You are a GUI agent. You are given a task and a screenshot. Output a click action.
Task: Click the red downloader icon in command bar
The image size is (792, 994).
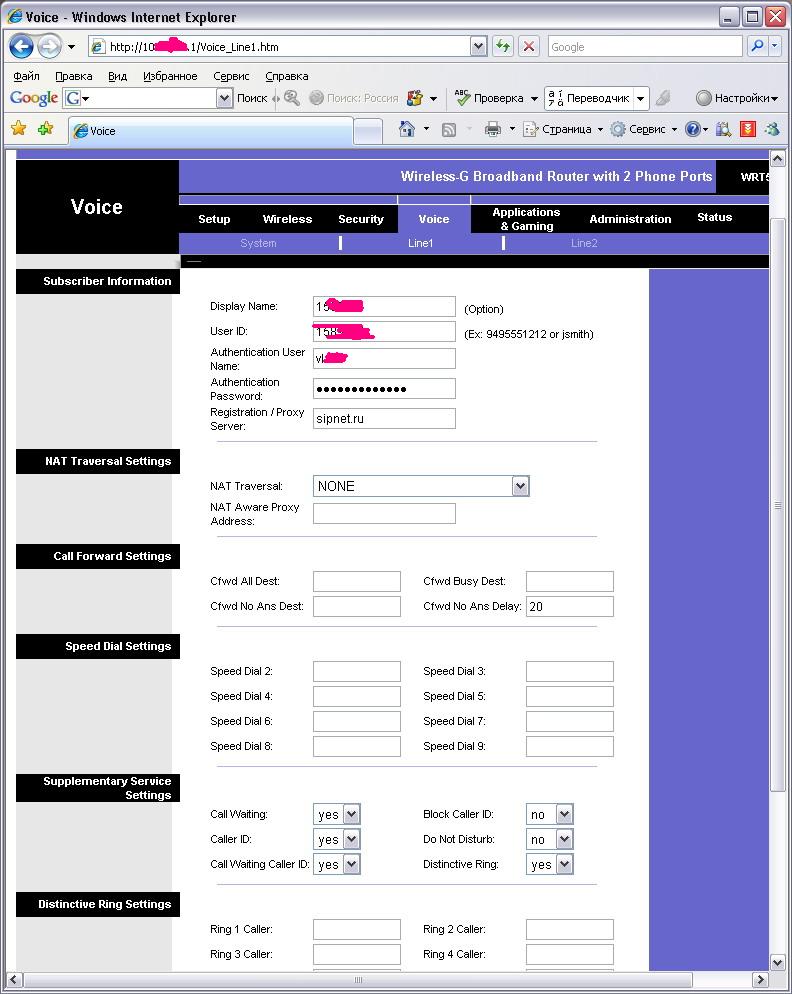pos(748,129)
